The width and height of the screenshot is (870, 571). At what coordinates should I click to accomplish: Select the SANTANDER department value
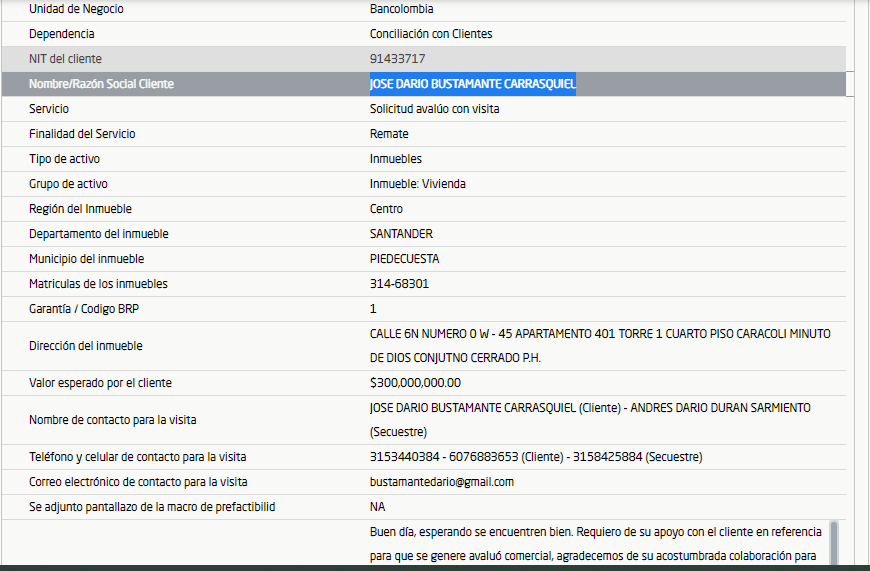tap(401, 234)
